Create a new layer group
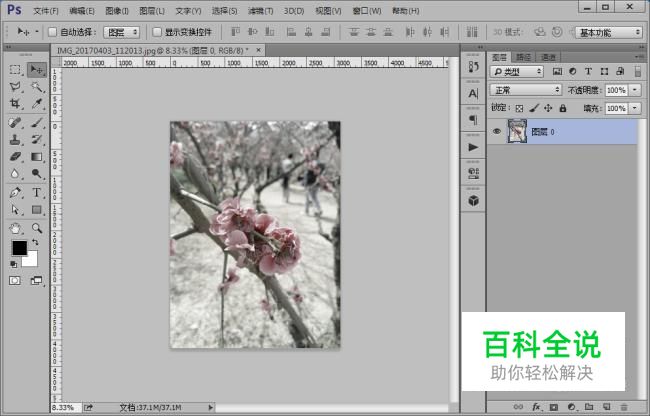650x416 pixels. pos(589,407)
